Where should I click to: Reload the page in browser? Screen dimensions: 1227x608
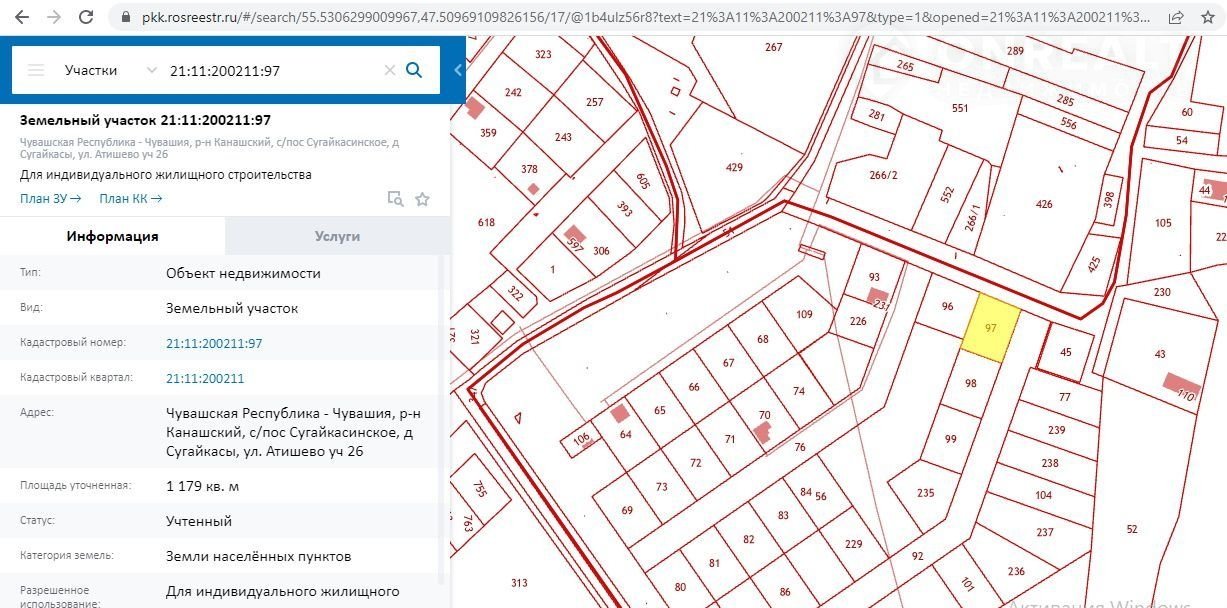click(87, 17)
